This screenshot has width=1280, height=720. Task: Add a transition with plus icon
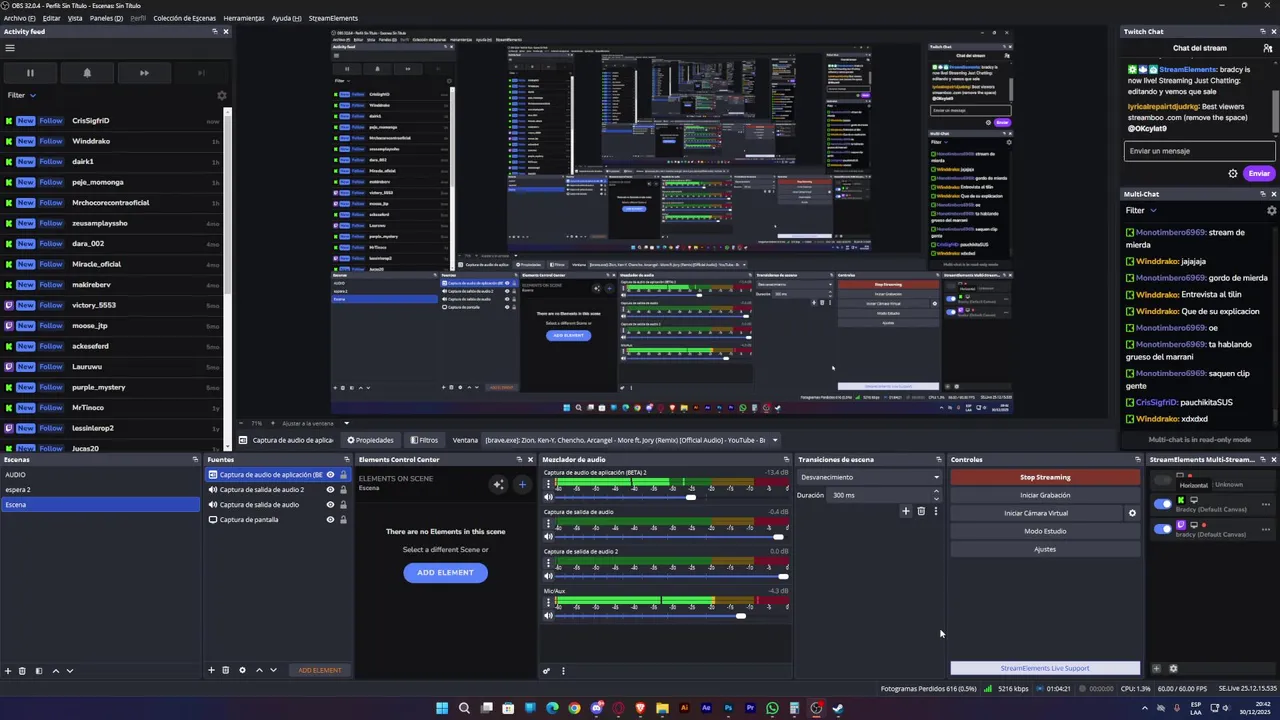905,511
